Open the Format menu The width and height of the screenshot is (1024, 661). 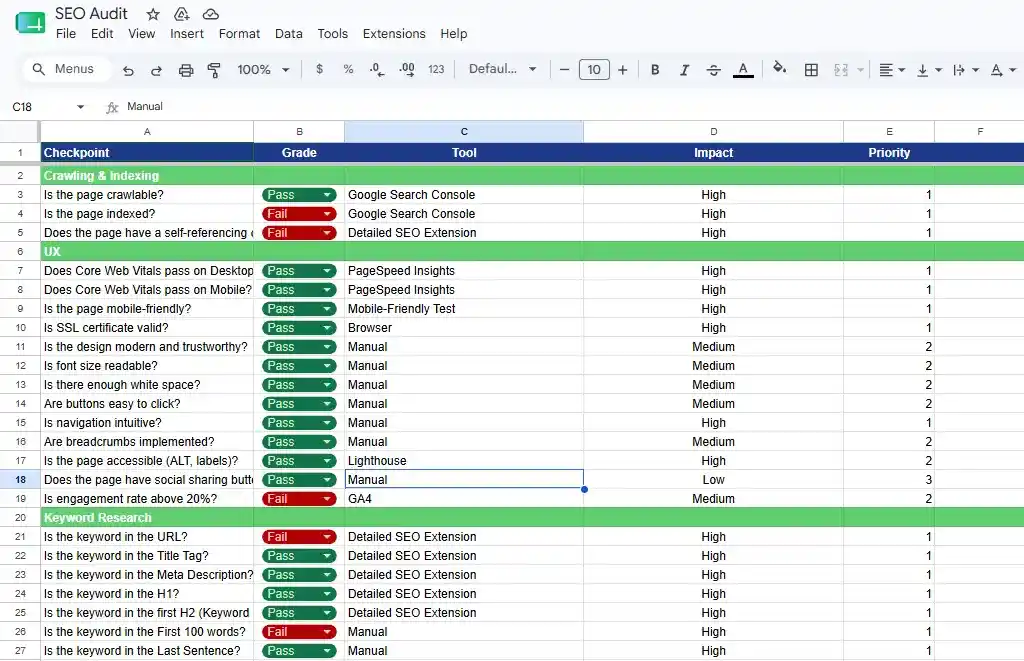coord(239,33)
